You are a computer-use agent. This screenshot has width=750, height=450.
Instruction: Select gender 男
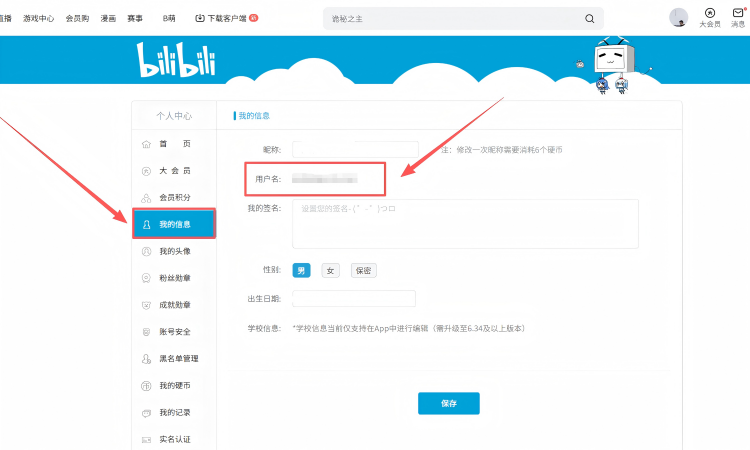pyautogui.click(x=301, y=271)
